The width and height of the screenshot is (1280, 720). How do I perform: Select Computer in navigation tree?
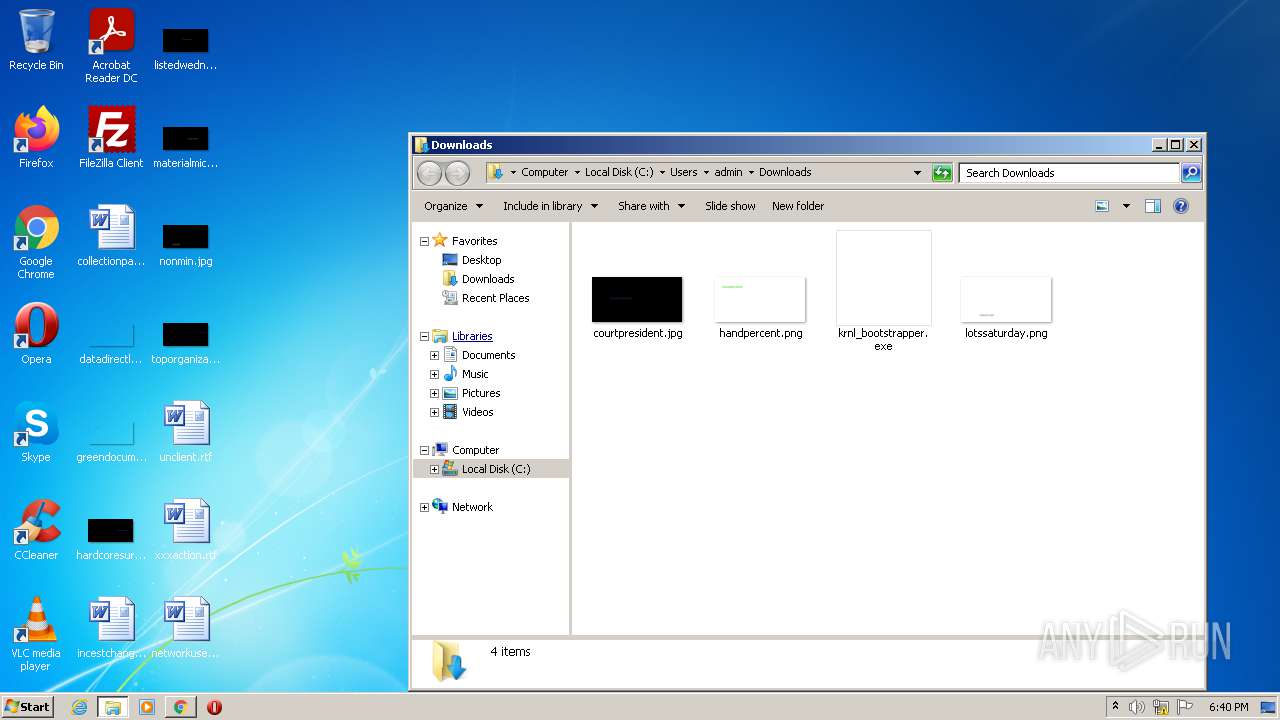coord(465,450)
